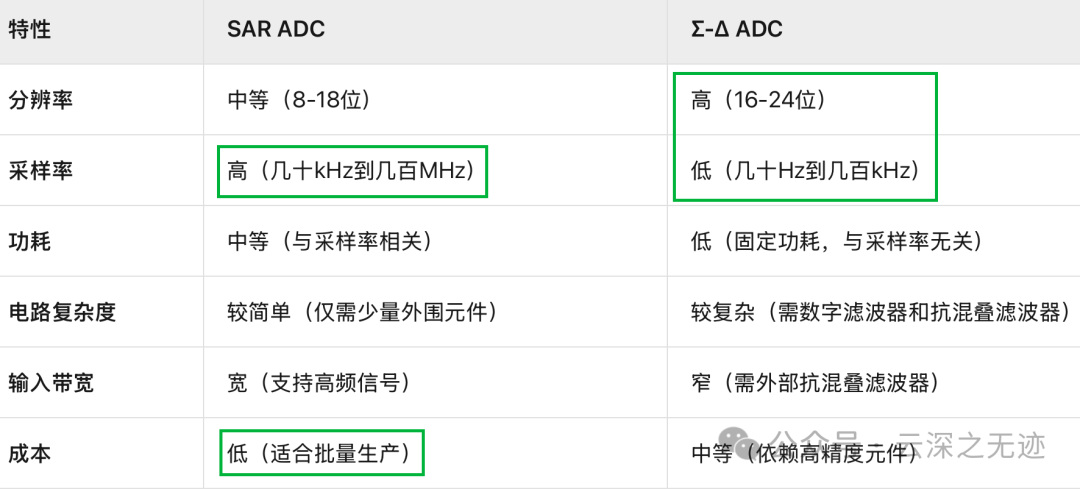Click the 功耗 row label

pos(30,242)
